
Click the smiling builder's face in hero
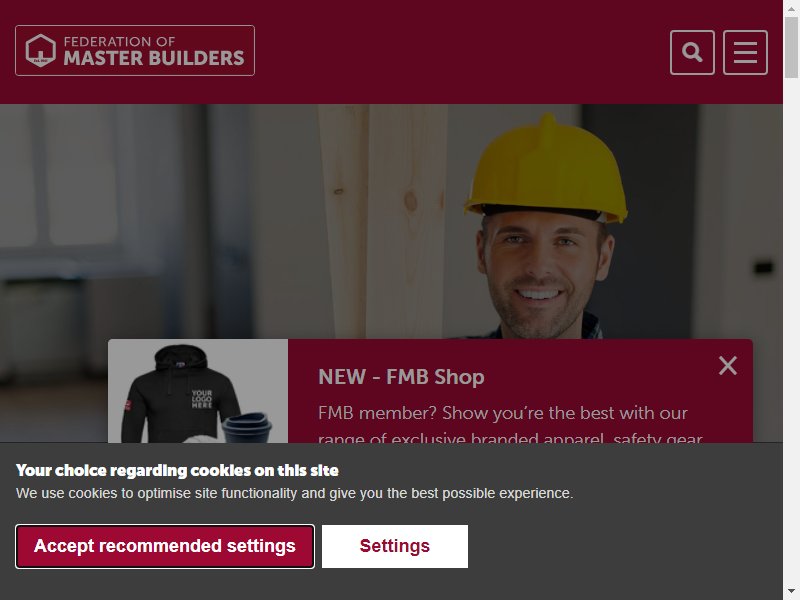541,272
